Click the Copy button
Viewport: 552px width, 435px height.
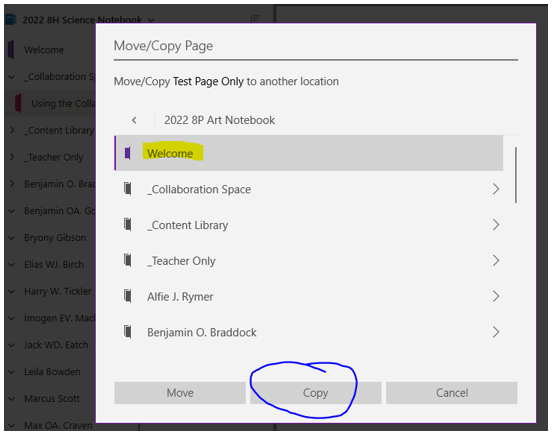pos(316,393)
